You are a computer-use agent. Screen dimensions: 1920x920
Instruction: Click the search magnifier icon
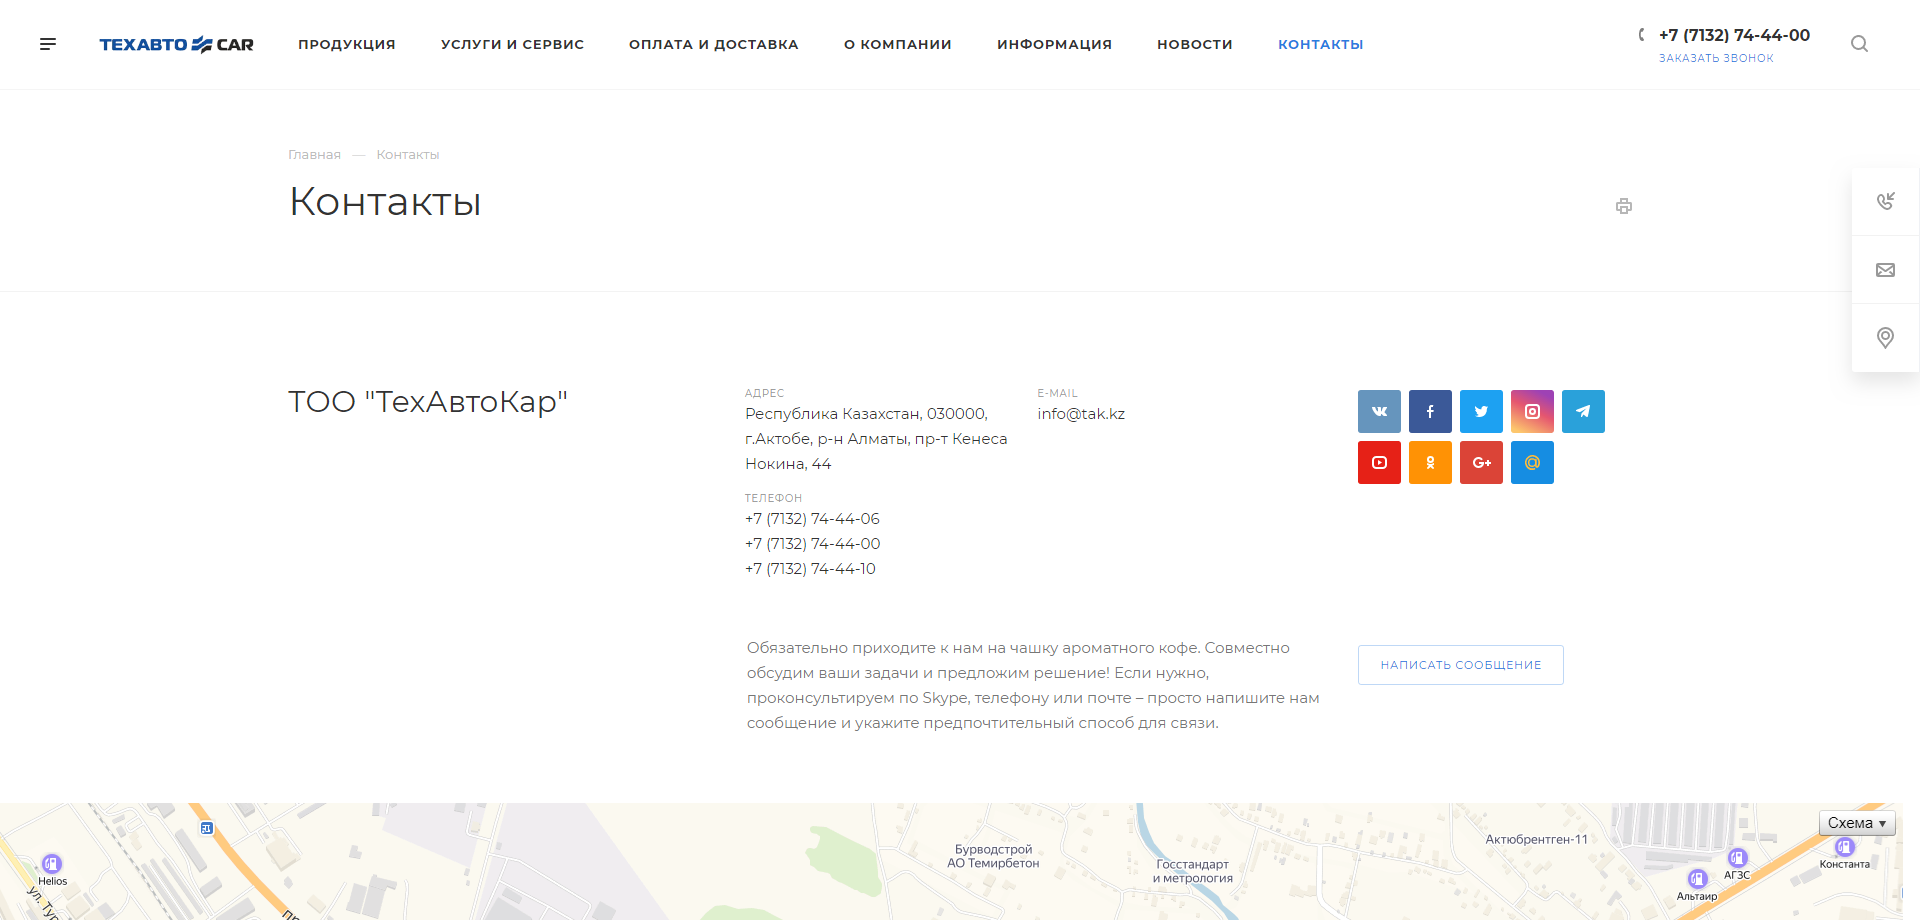pyautogui.click(x=1859, y=44)
